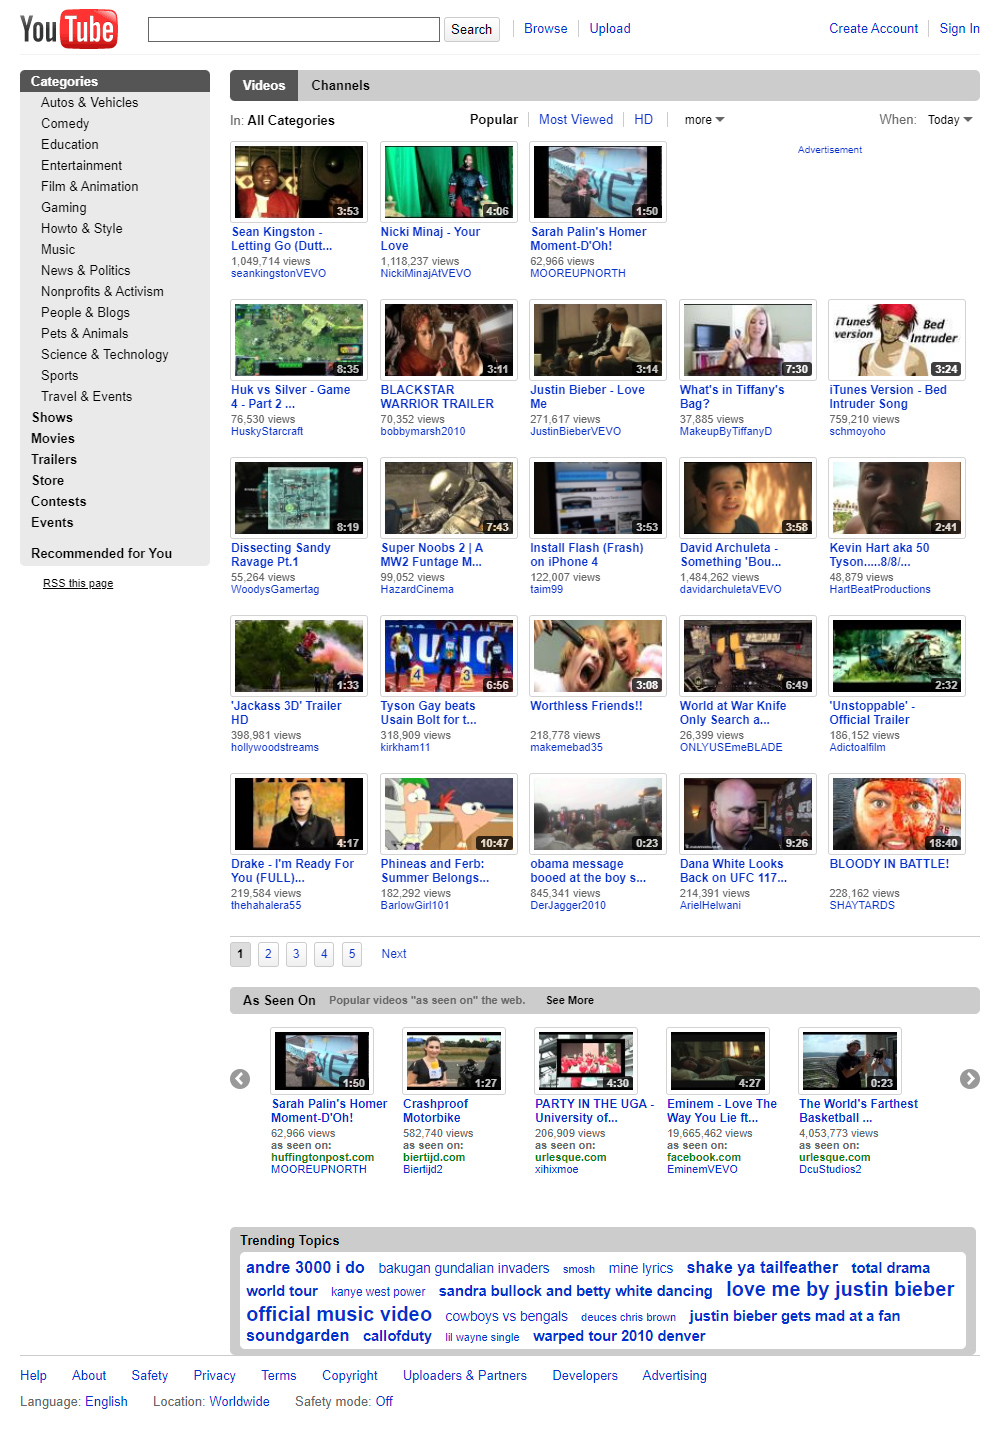Change Location from Worldwide
Image resolution: width=1000 pixels, height=1430 pixels.
coord(240,1402)
